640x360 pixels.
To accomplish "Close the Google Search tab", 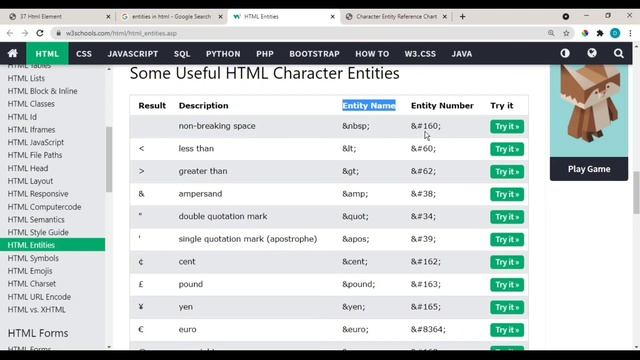I will click(220, 17).
